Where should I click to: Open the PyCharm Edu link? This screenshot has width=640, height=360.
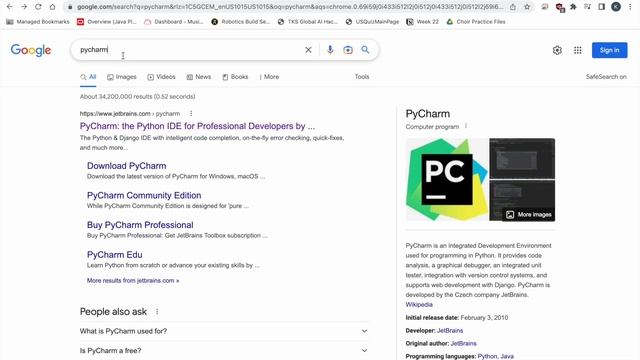point(115,255)
